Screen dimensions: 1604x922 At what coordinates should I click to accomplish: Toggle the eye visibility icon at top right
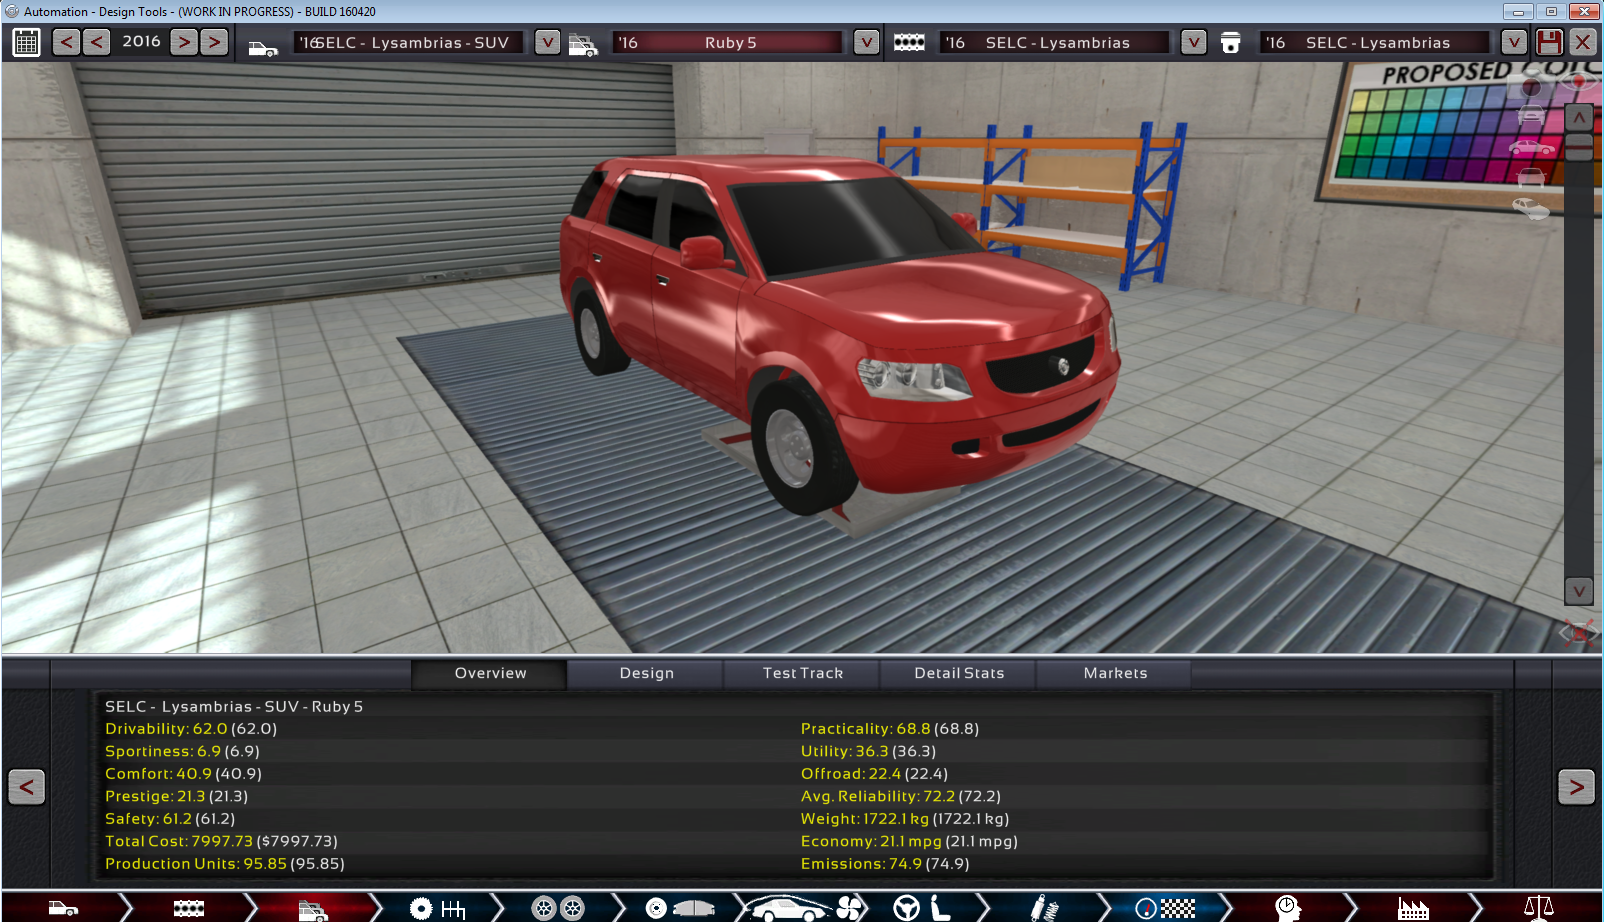(x=1579, y=81)
